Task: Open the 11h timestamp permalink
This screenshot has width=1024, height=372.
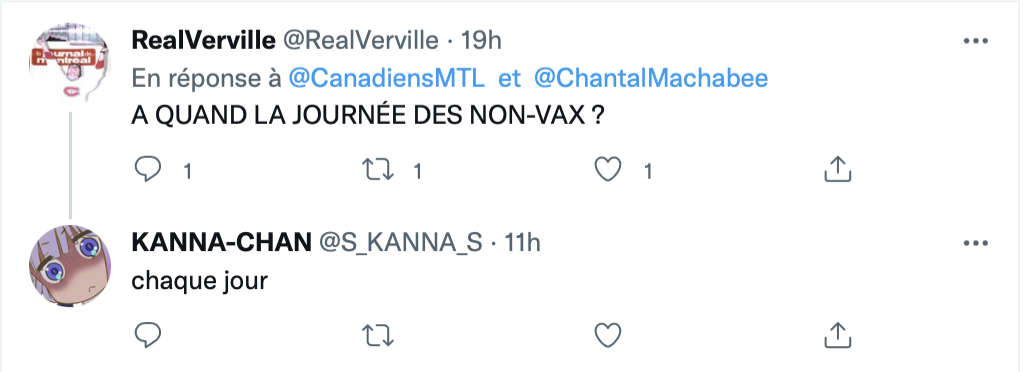Action: point(520,243)
